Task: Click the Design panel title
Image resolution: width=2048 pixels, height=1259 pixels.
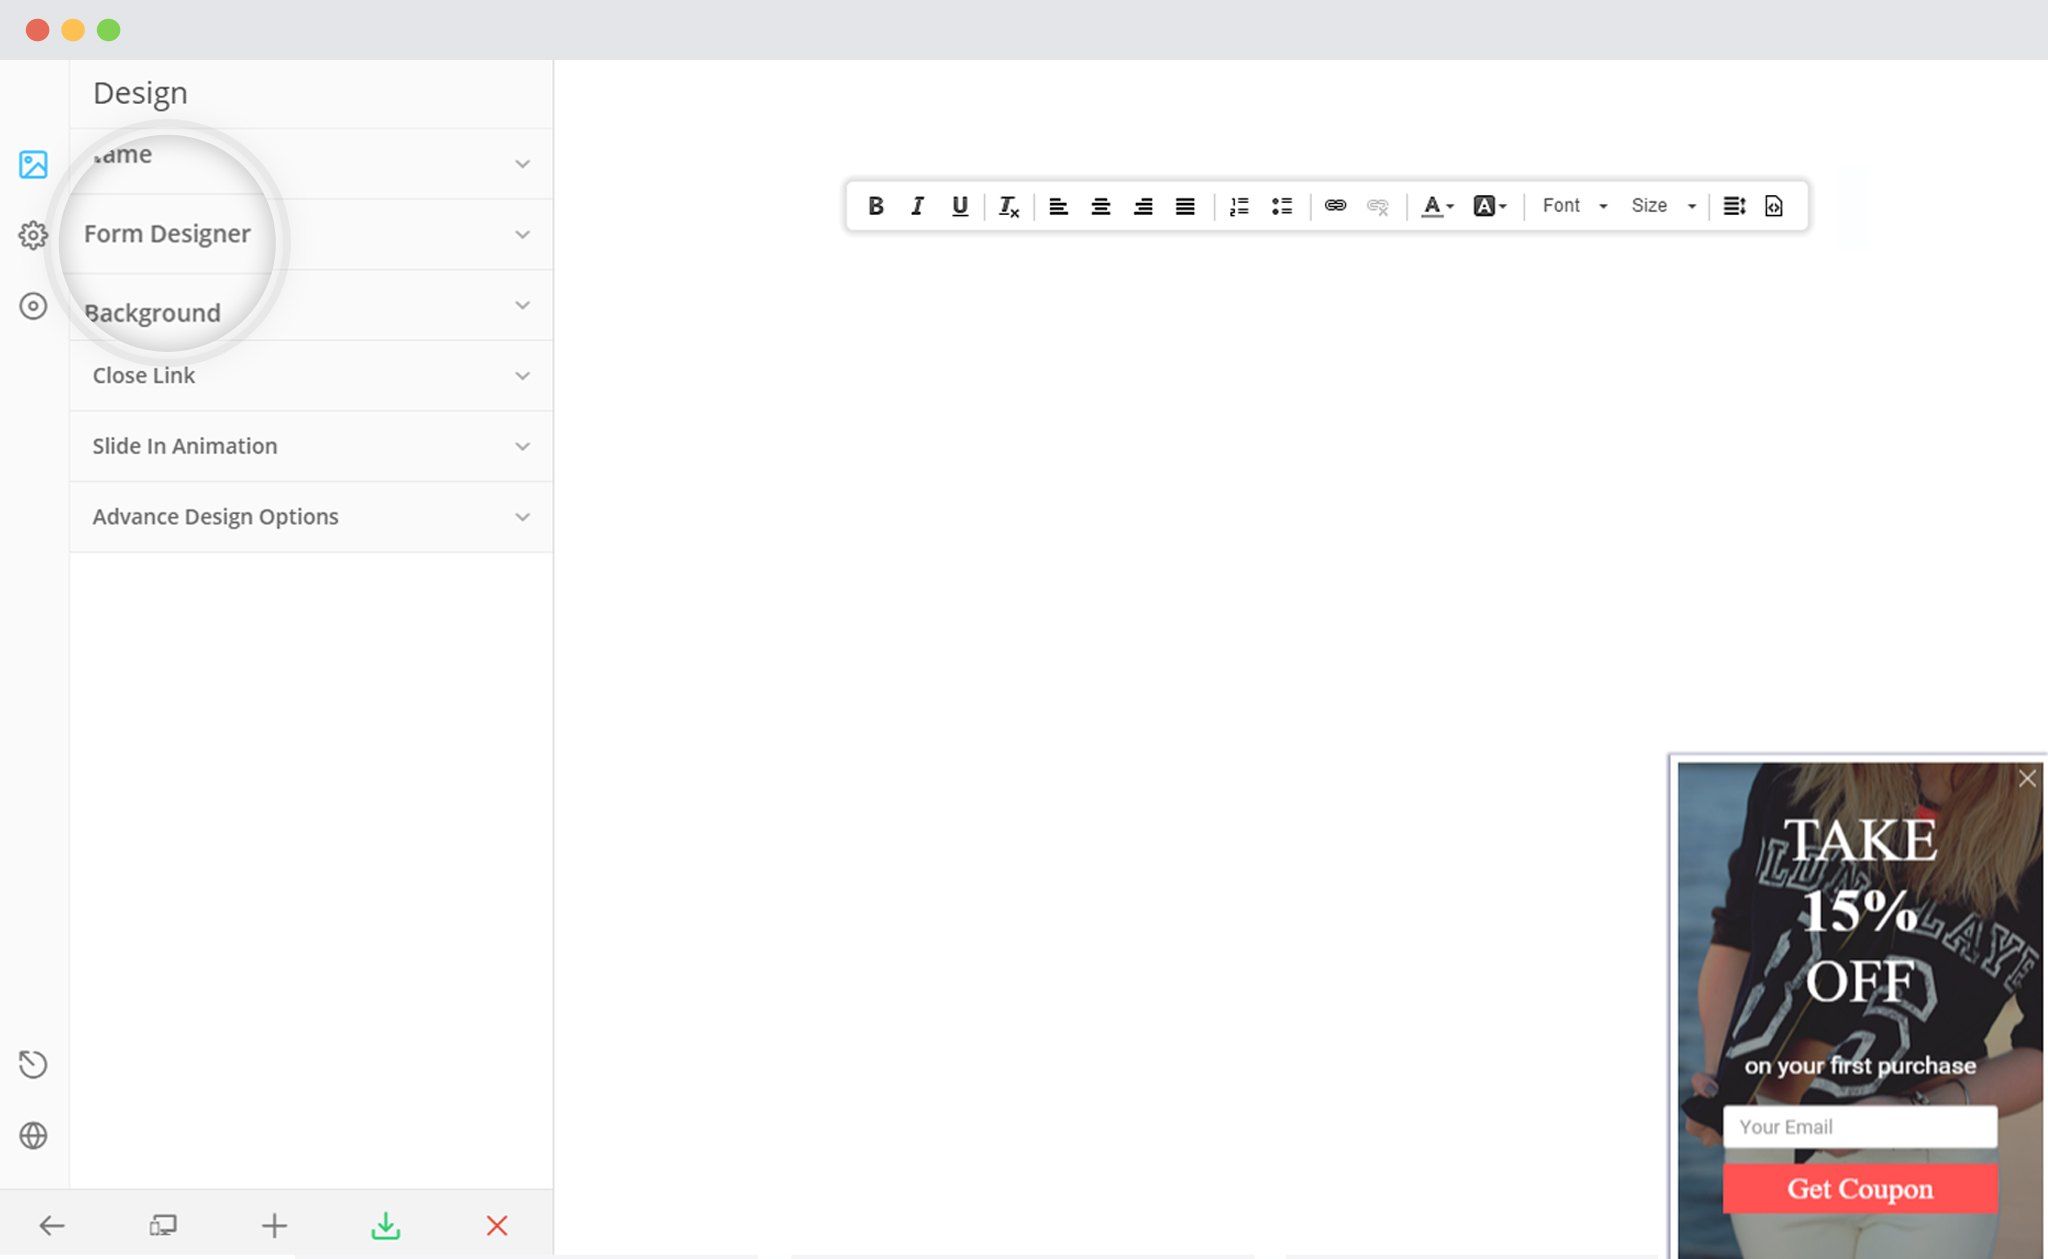Action: click(140, 93)
